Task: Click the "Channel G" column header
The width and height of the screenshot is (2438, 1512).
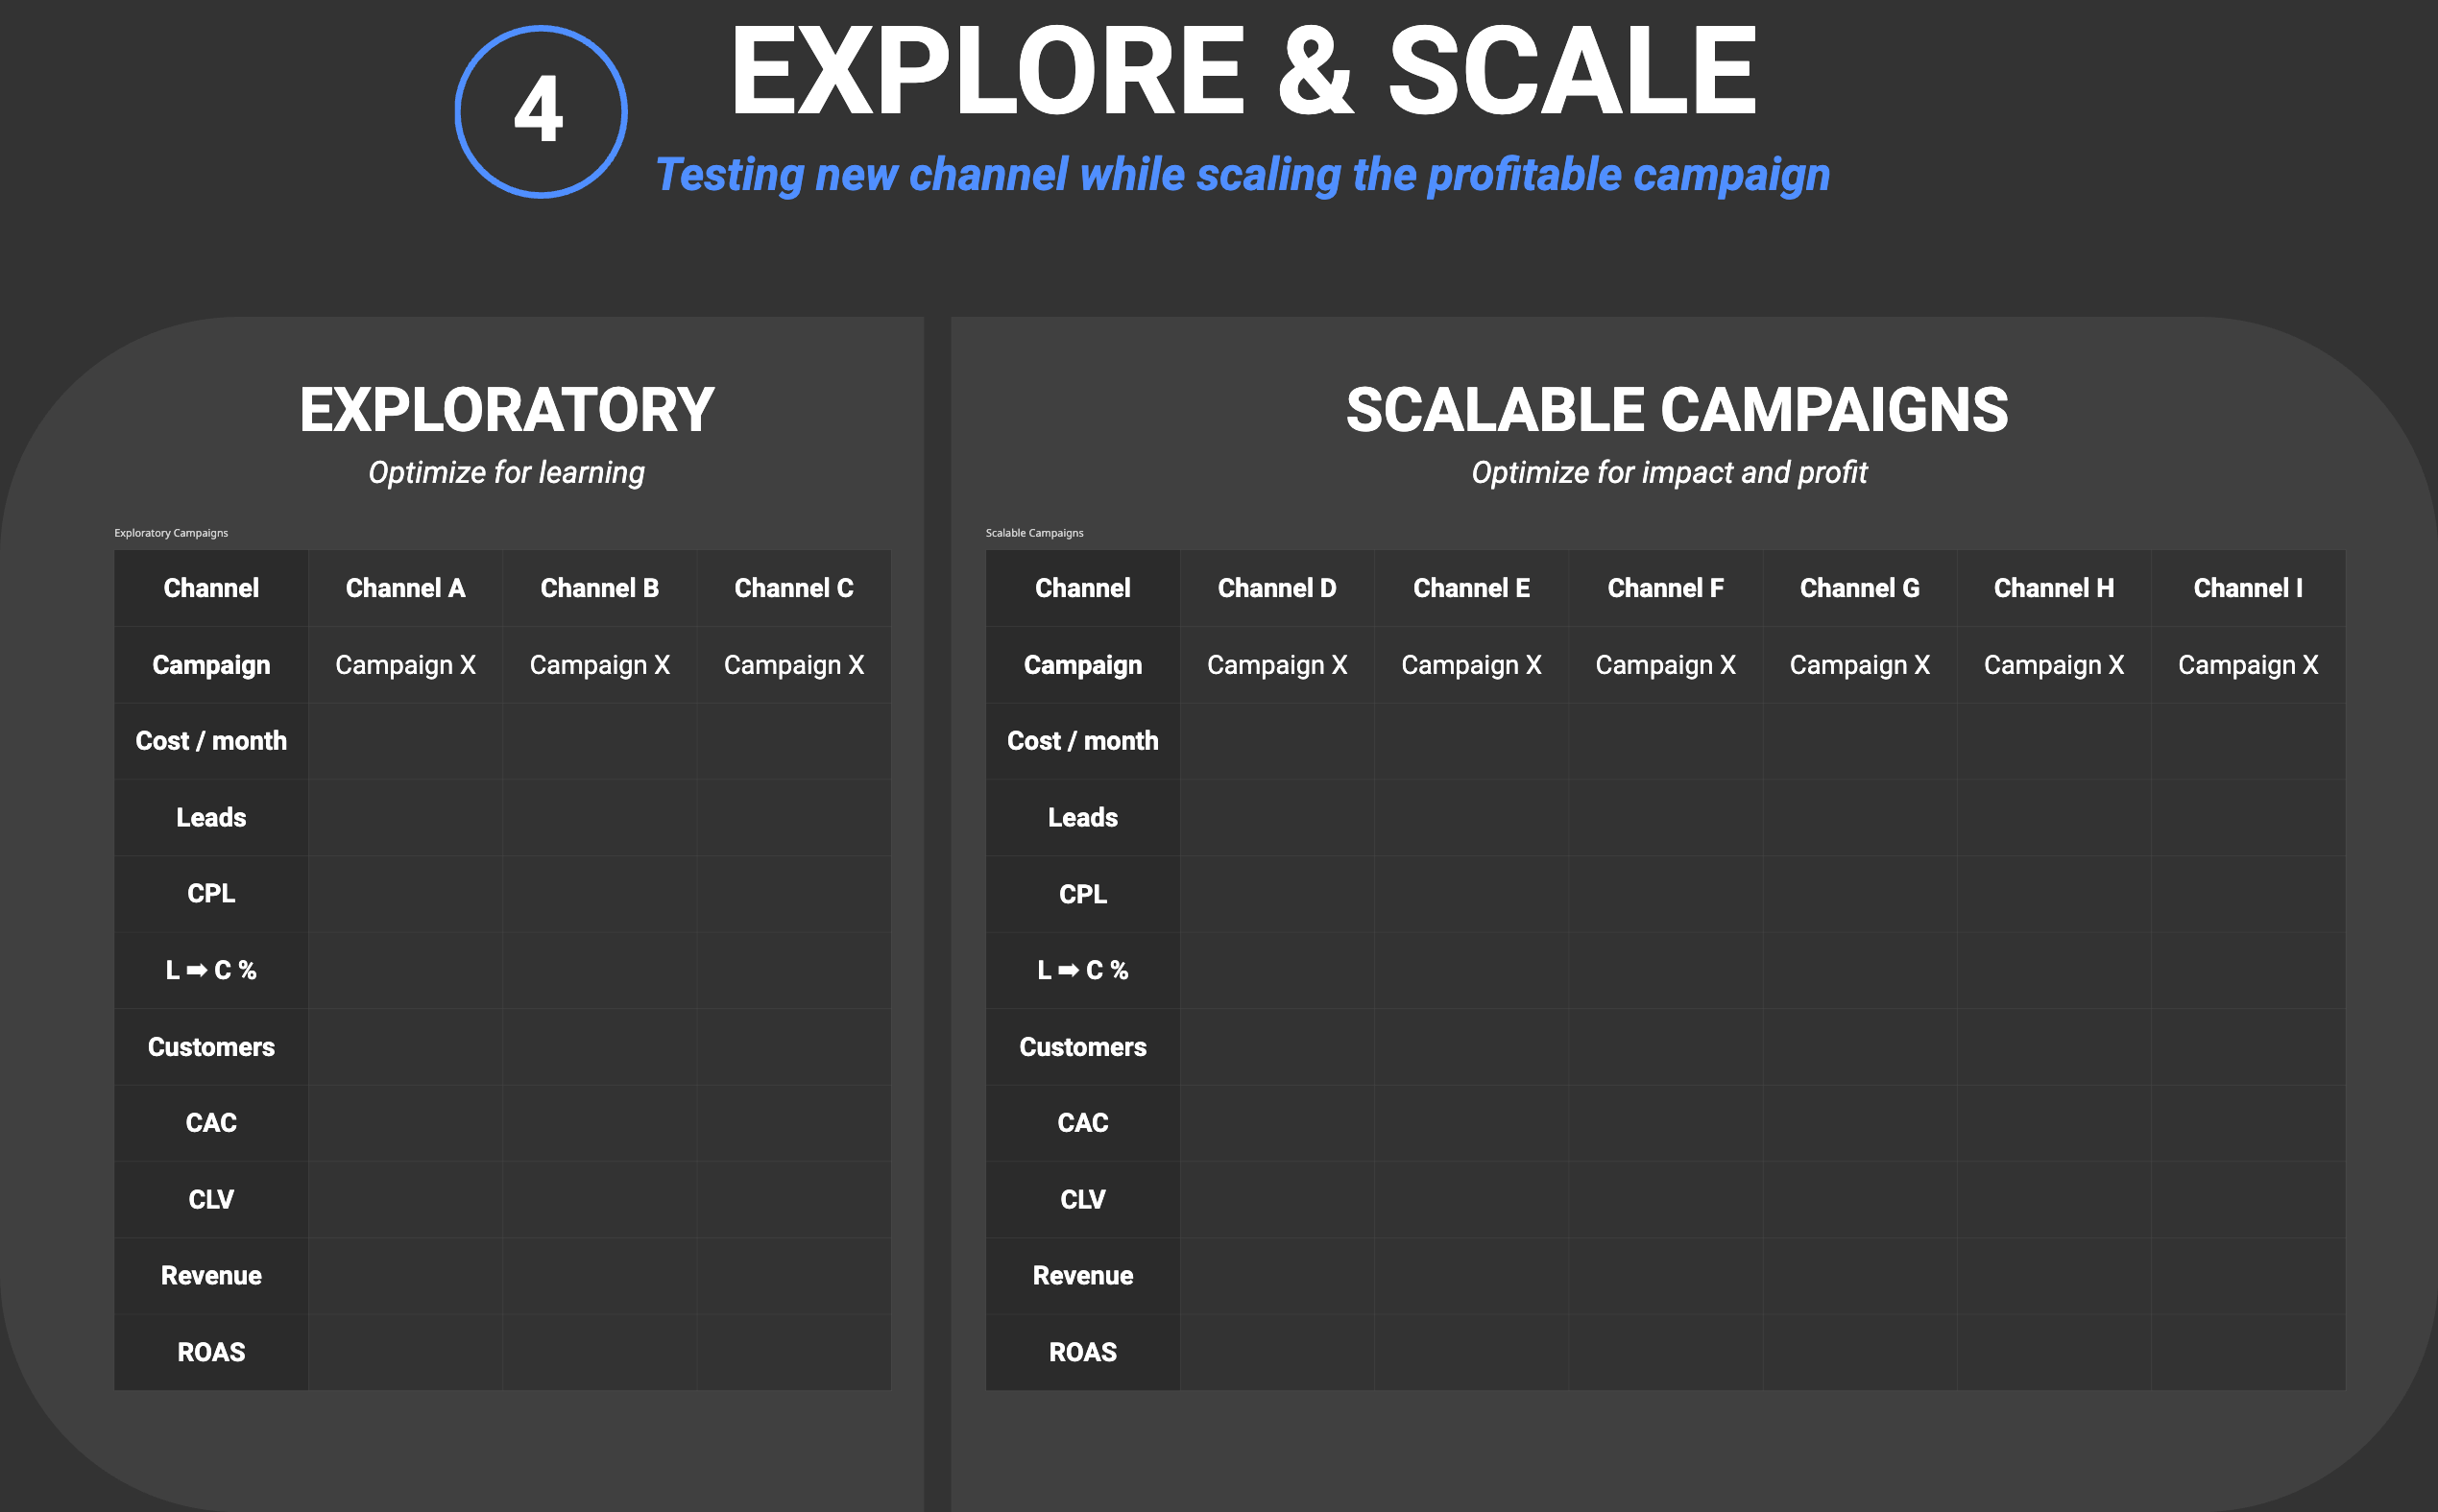Action: (1859, 588)
